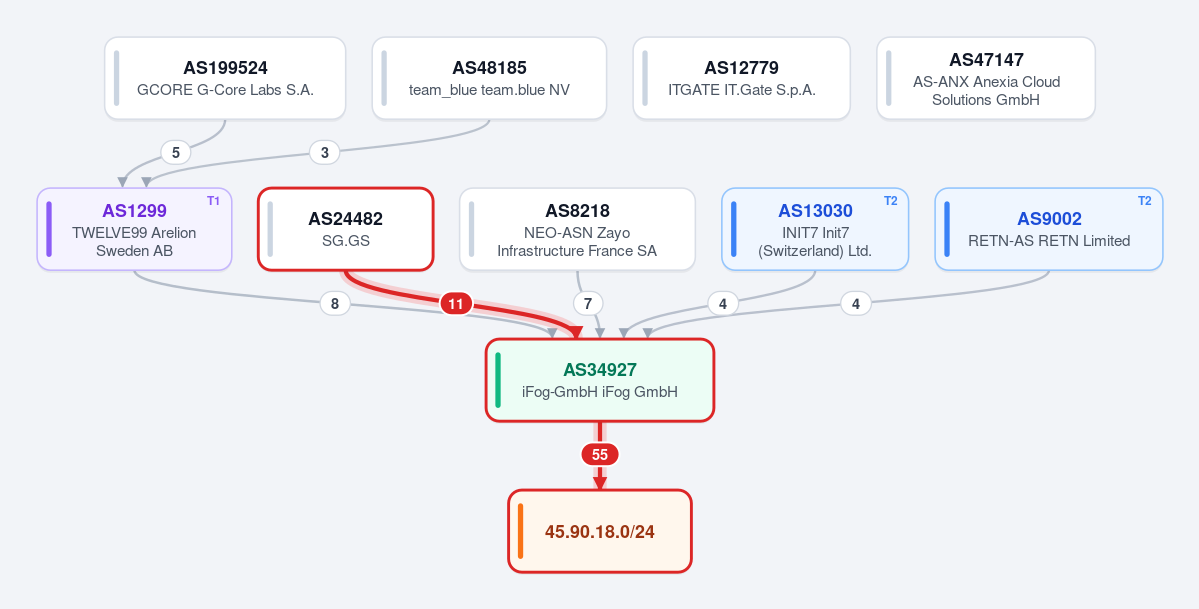Viewport: 1199px width, 609px height.
Task: Click the edge label 7
Action: 588,304
